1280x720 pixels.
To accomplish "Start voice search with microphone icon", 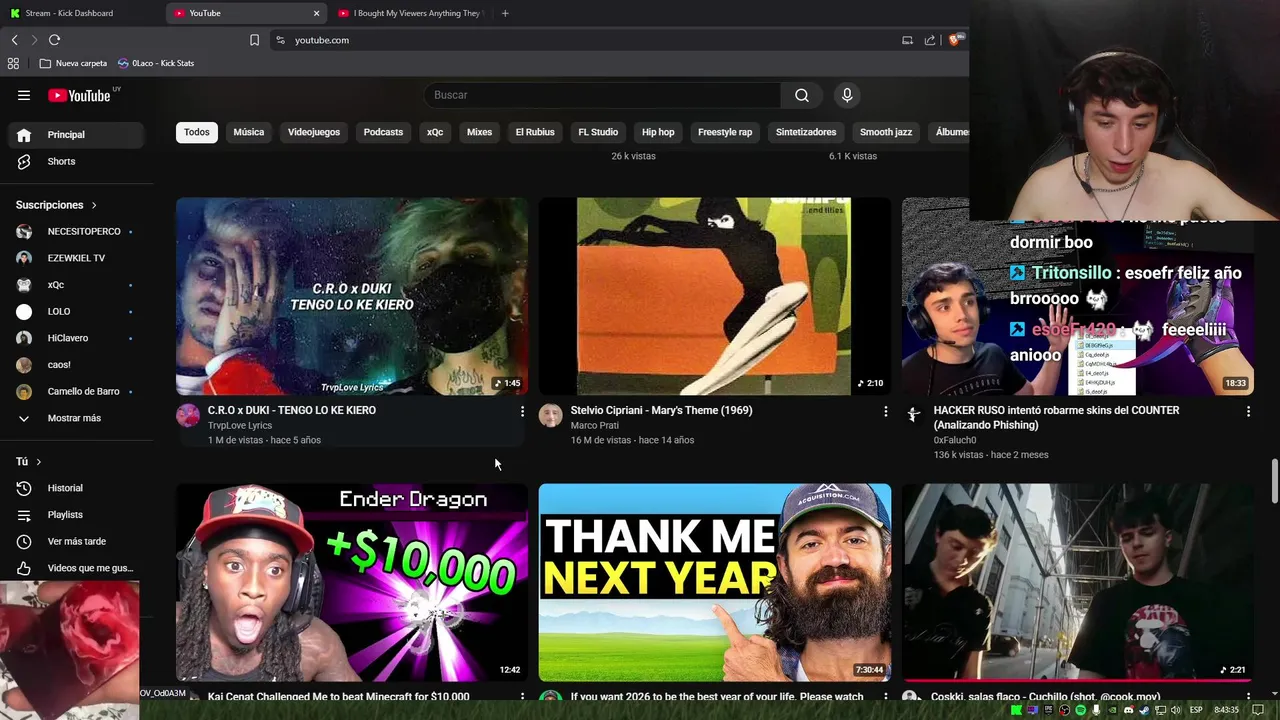I will click(x=847, y=95).
